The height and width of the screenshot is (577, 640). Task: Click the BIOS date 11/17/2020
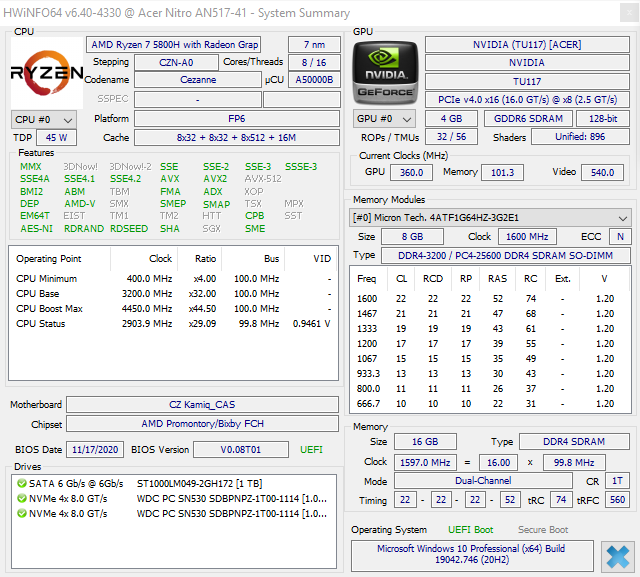coord(95,450)
